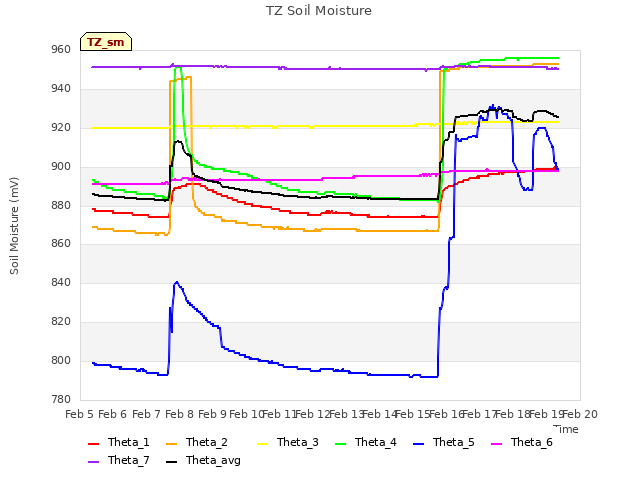
Task: Click the Feb 6 x-axis tick label
Action: (x=113, y=415)
